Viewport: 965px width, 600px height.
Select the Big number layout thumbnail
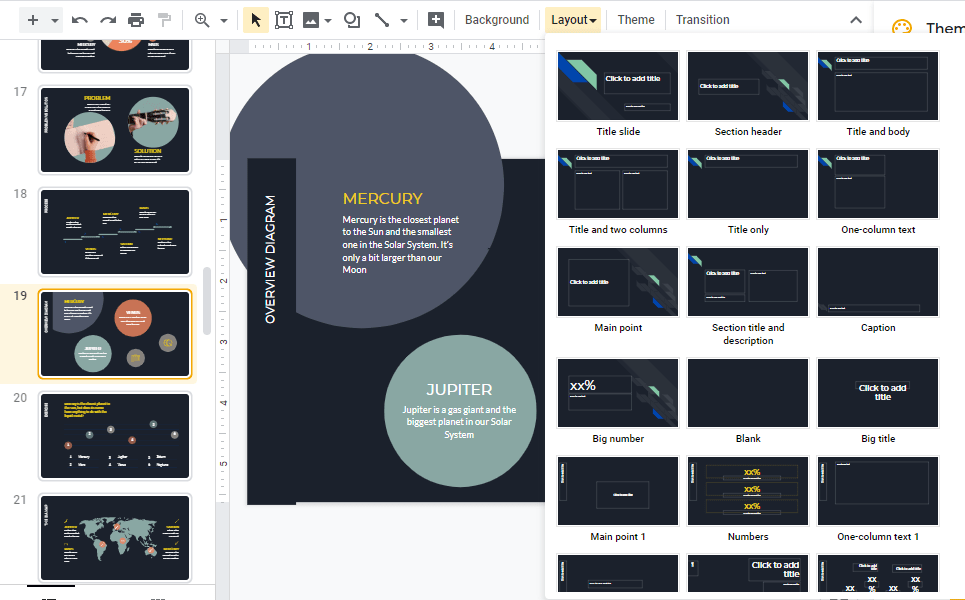click(617, 392)
